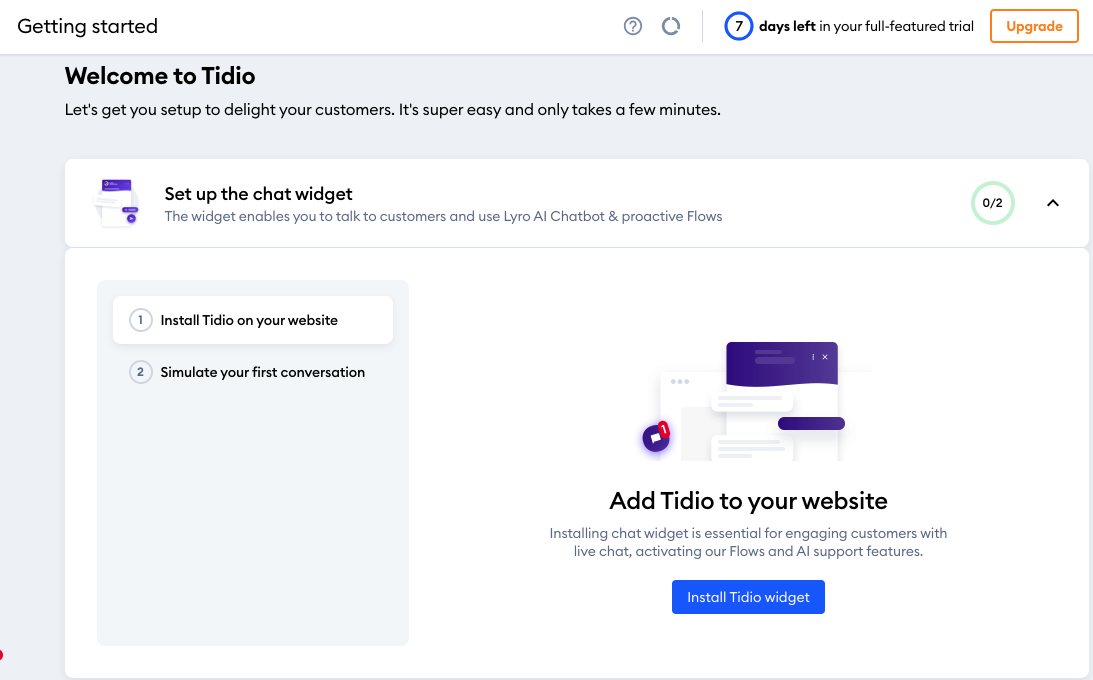The width and height of the screenshot is (1093, 680).
Task: Click the circular progress icon beside help
Action: 671,27
